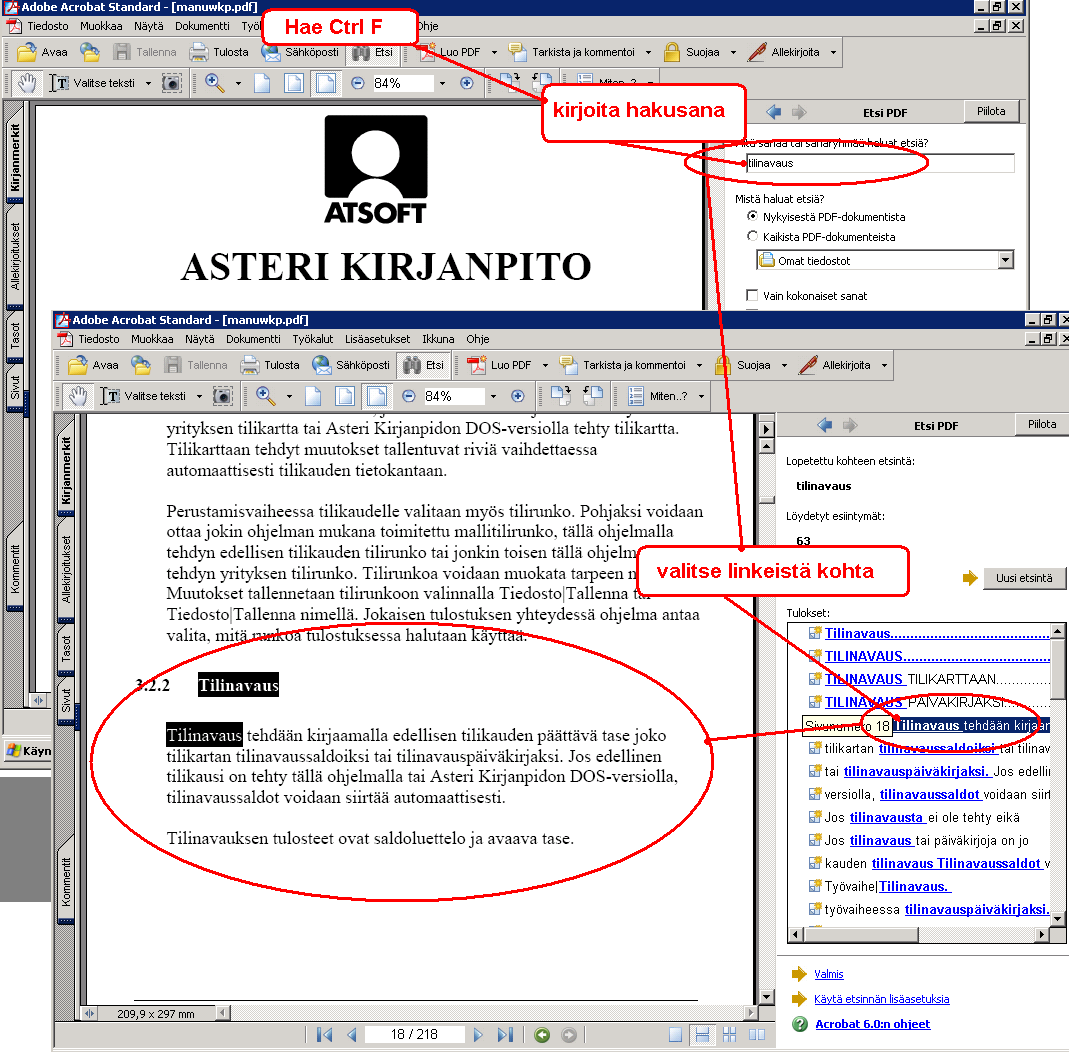Select continuous page layout icon in status bar
The height and width of the screenshot is (1052, 1069).
tap(702, 1034)
